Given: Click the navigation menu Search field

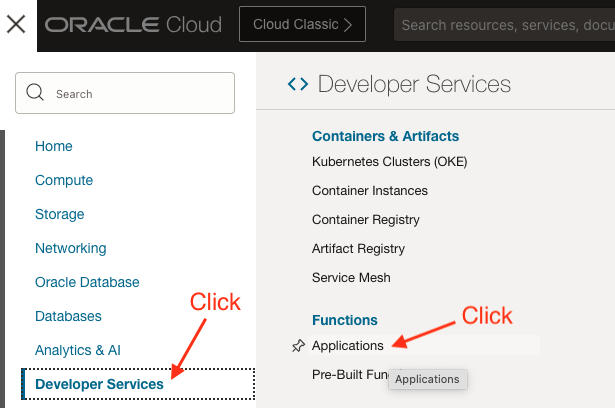Looking at the screenshot, I should tap(125, 93).
